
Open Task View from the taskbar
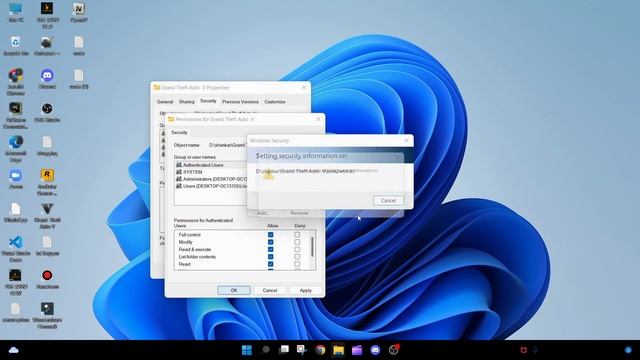[x=284, y=350]
